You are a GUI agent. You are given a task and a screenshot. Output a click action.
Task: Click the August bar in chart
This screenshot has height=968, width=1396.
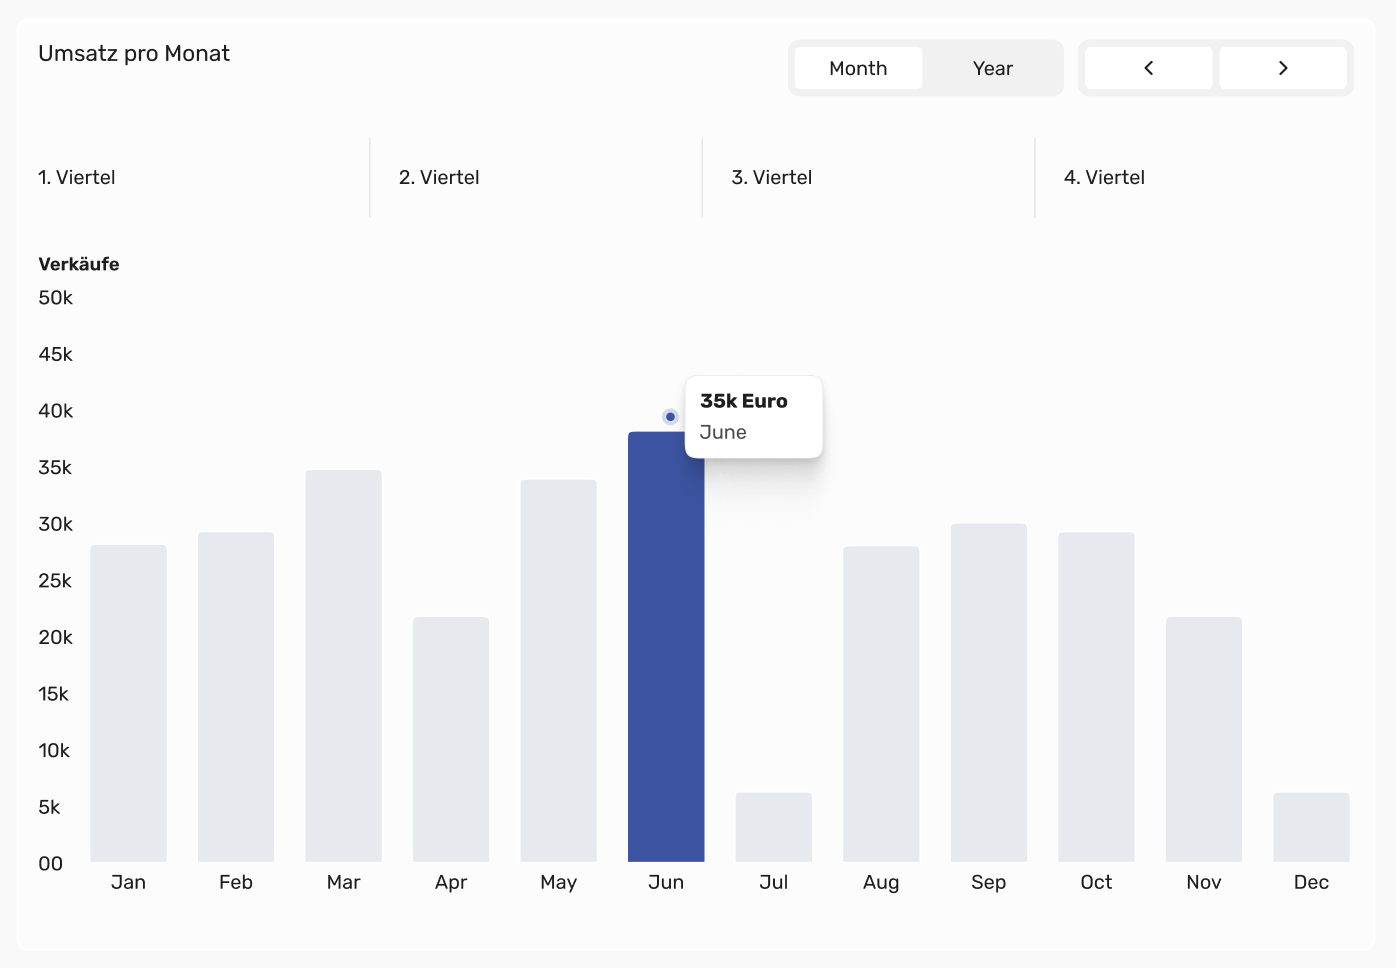(x=881, y=704)
